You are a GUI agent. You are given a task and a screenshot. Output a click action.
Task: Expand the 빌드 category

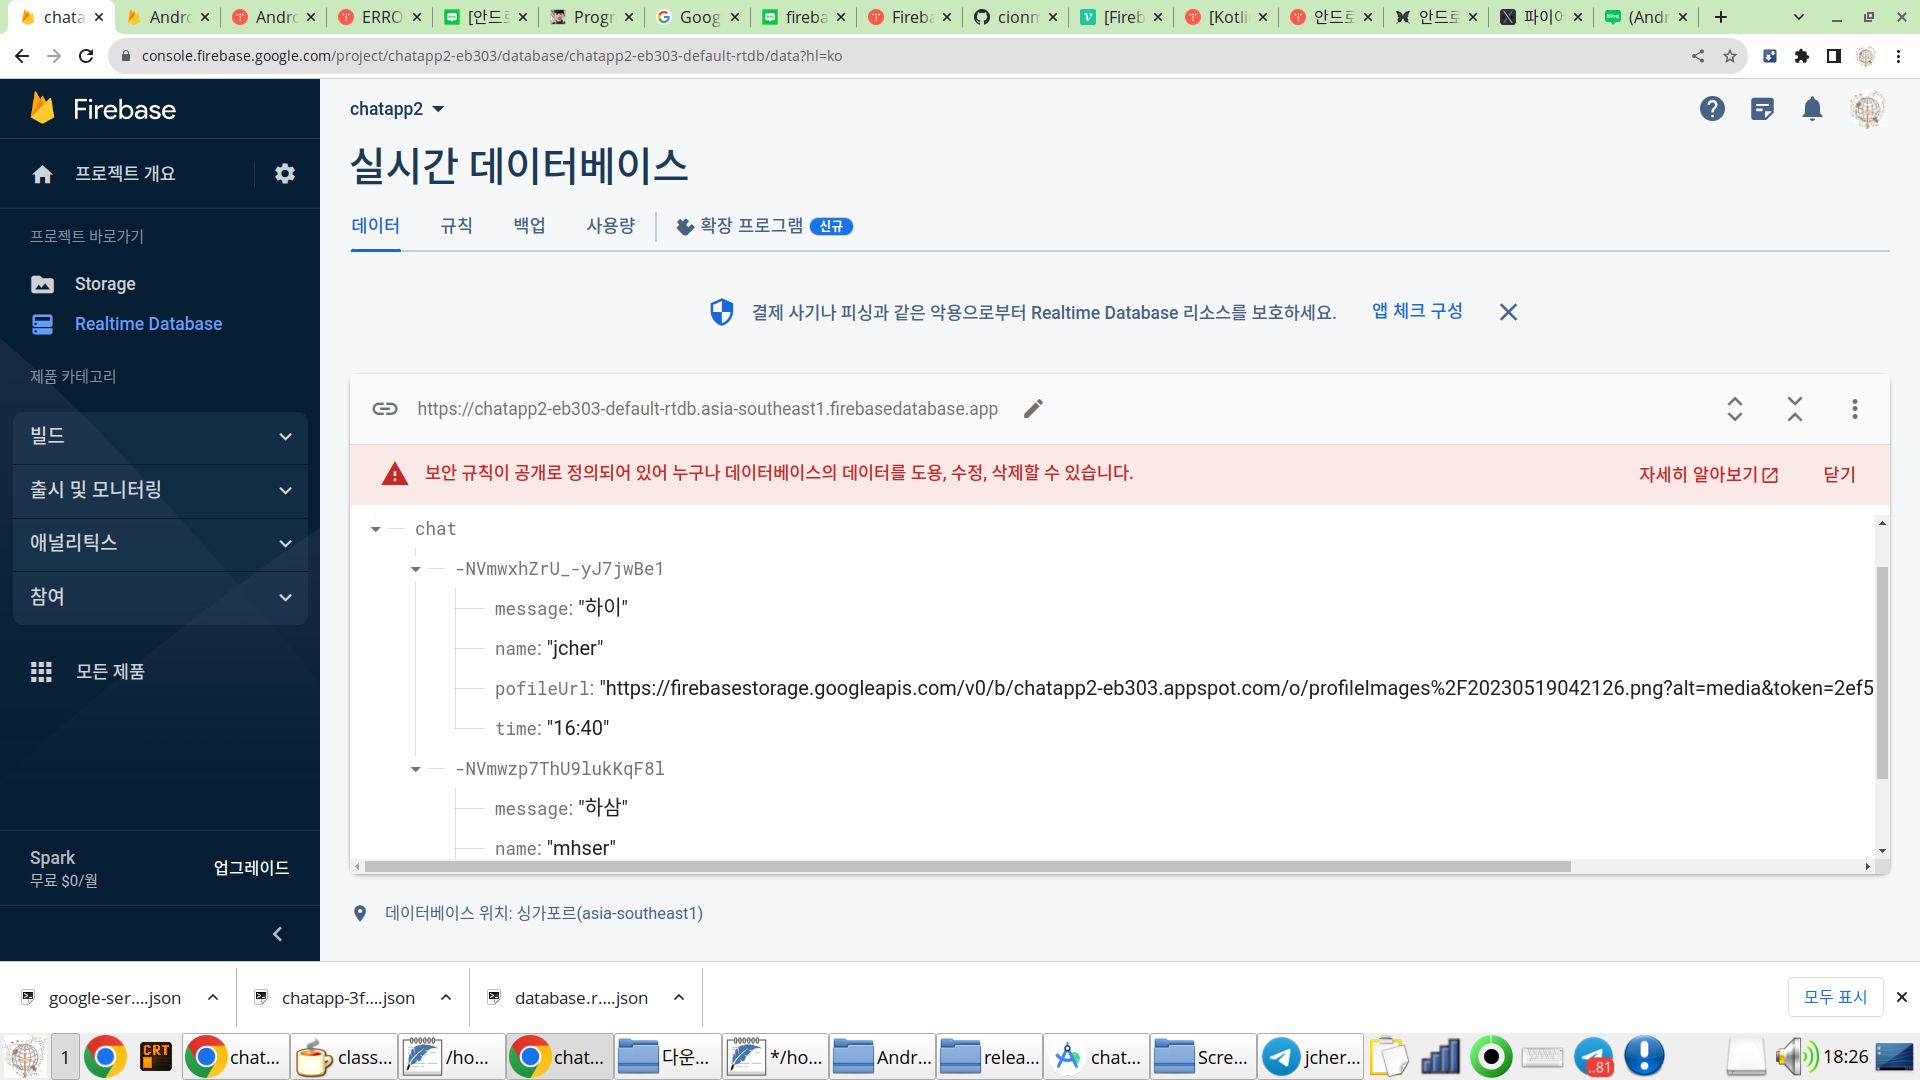tap(160, 436)
